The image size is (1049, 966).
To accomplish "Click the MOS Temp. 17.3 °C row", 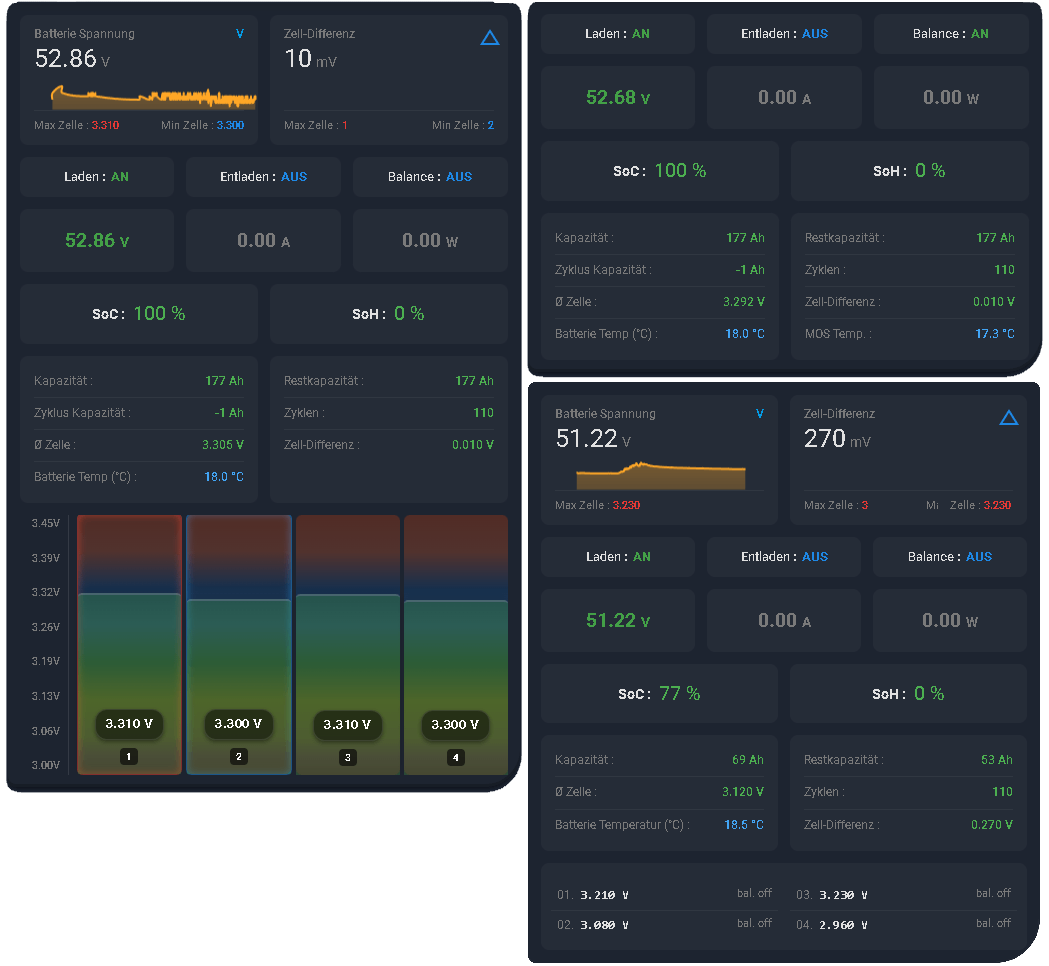I will pyautogui.click(x=909, y=334).
